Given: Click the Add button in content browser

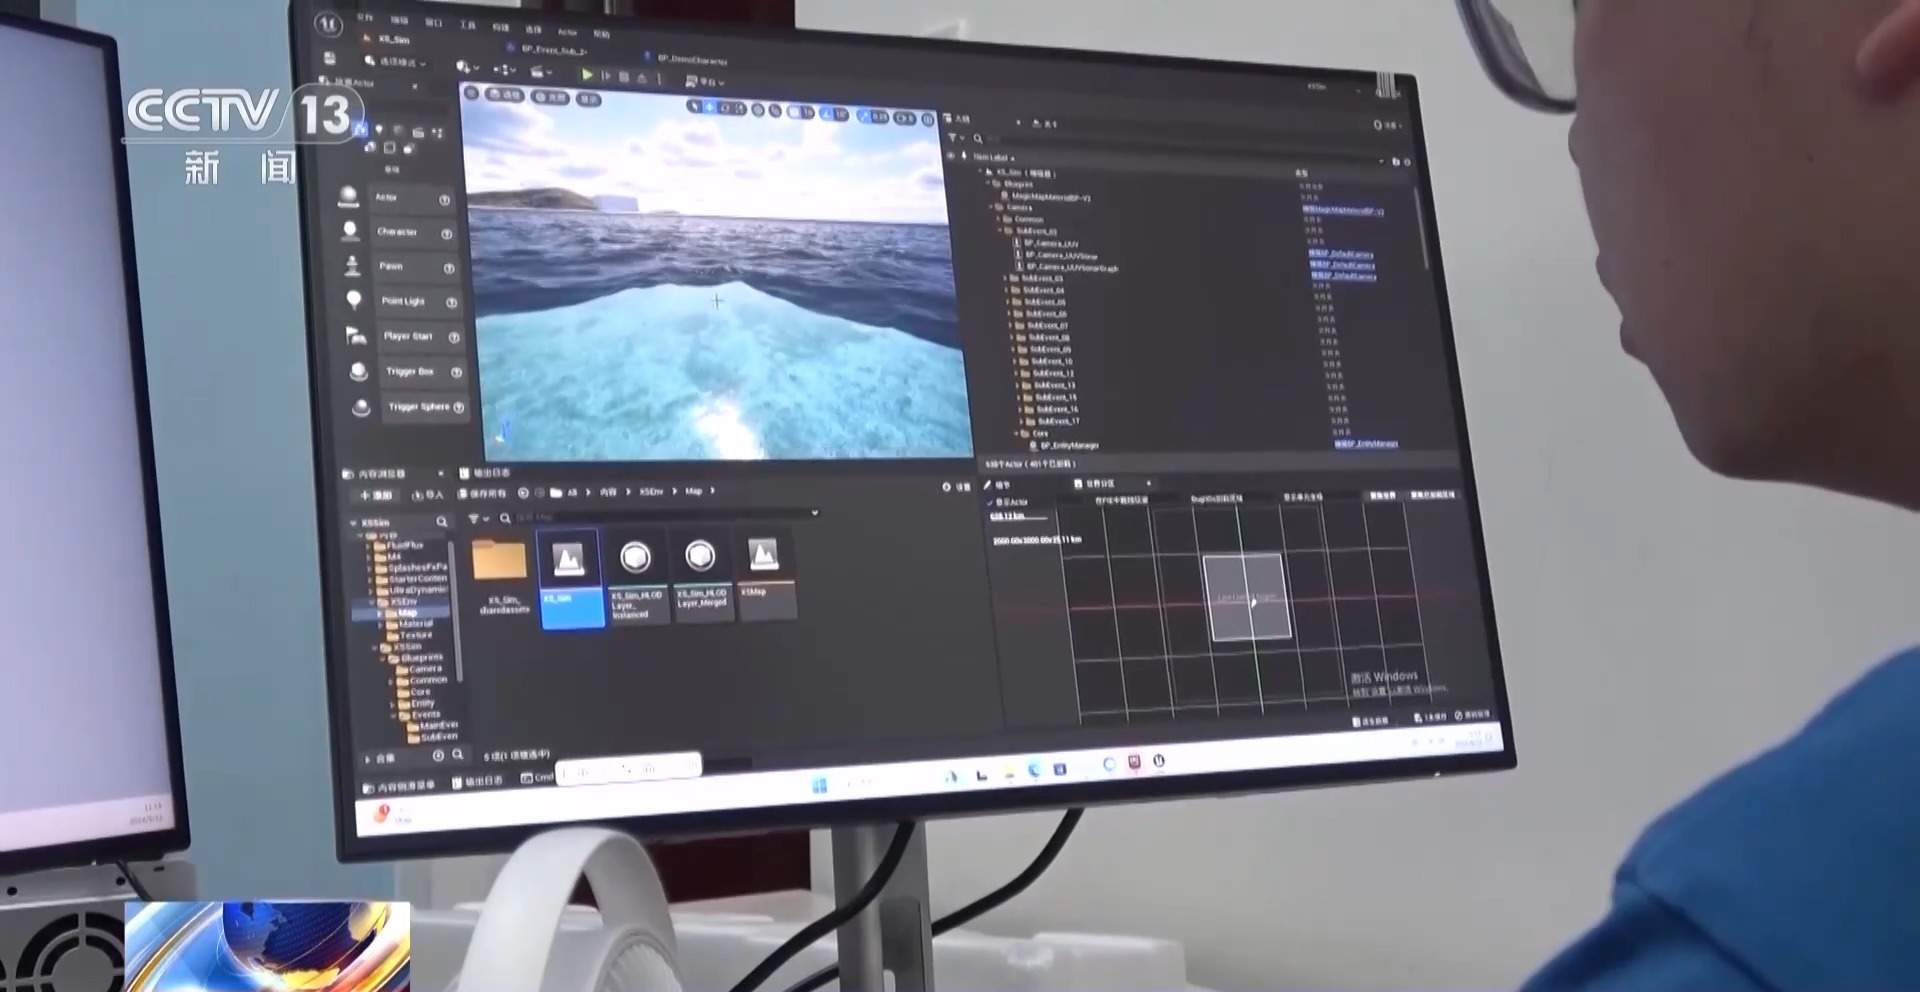Looking at the screenshot, I should click(376, 495).
